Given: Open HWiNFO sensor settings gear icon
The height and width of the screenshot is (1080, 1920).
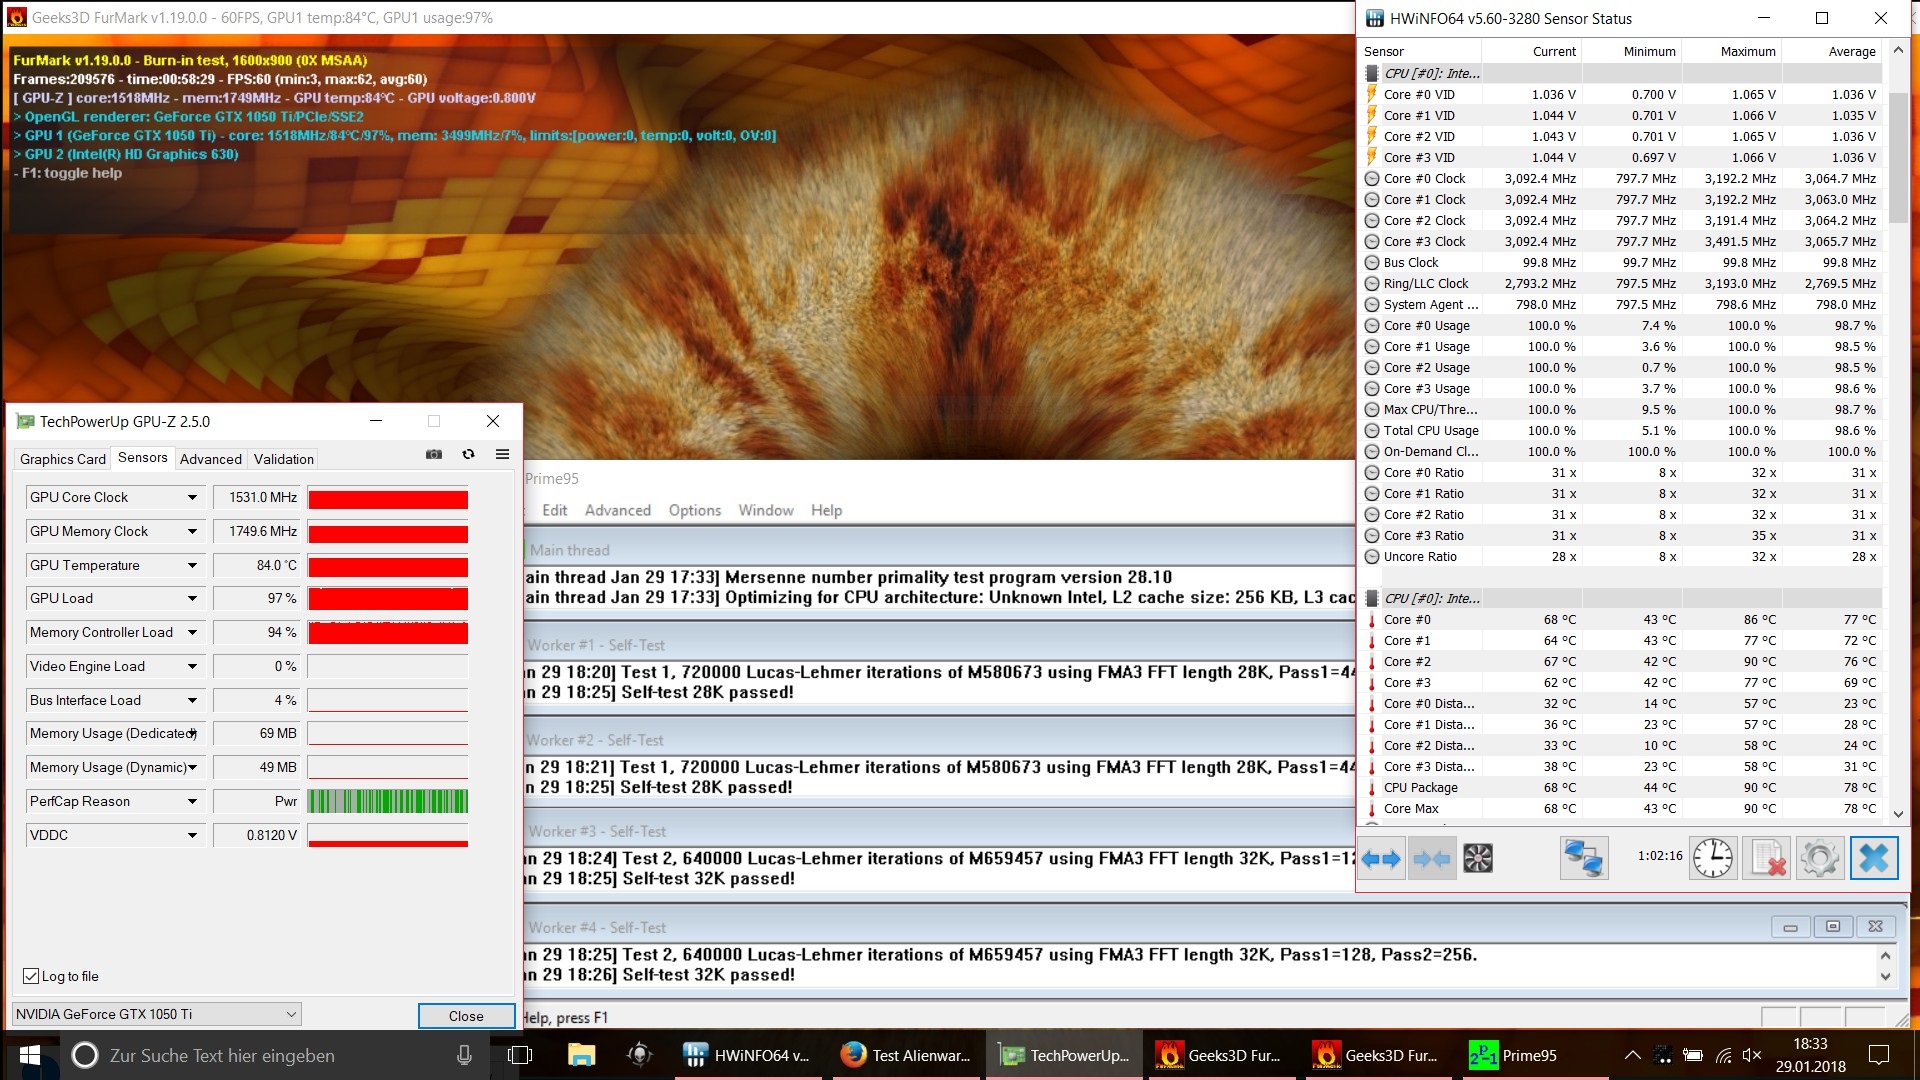Looking at the screenshot, I should click(1819, 858).
